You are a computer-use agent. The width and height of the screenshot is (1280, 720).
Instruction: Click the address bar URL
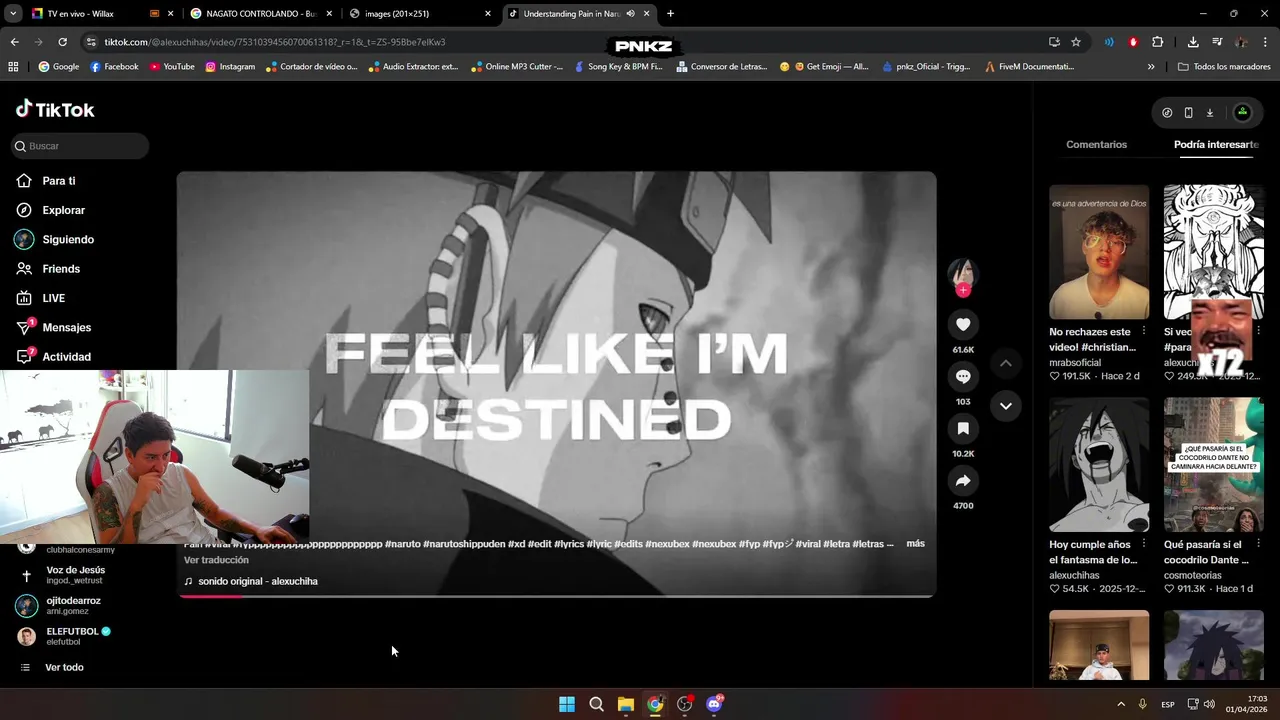[x=275, y=42]
